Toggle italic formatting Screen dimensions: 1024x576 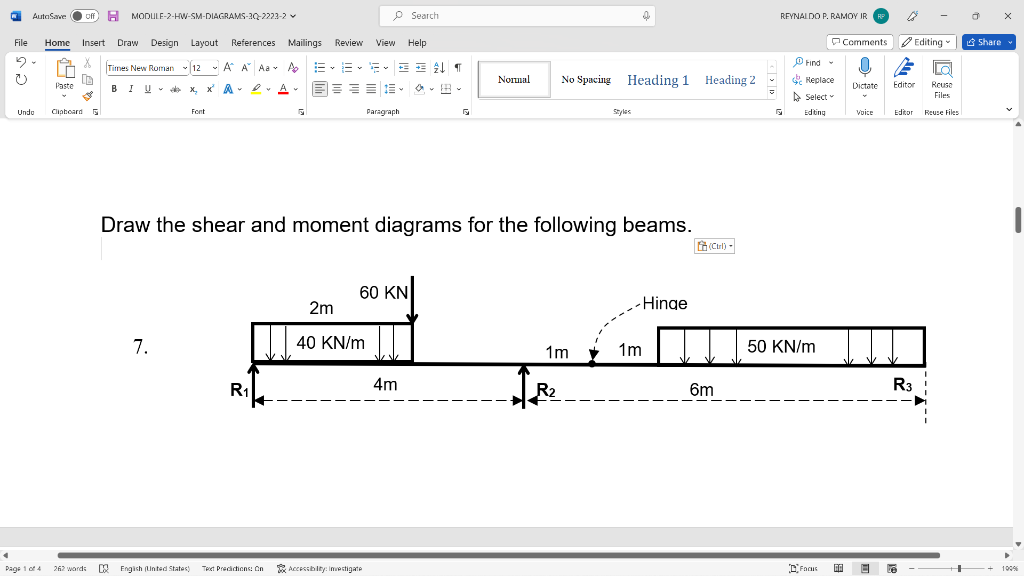pyautogui.click(x=131, y=89)
